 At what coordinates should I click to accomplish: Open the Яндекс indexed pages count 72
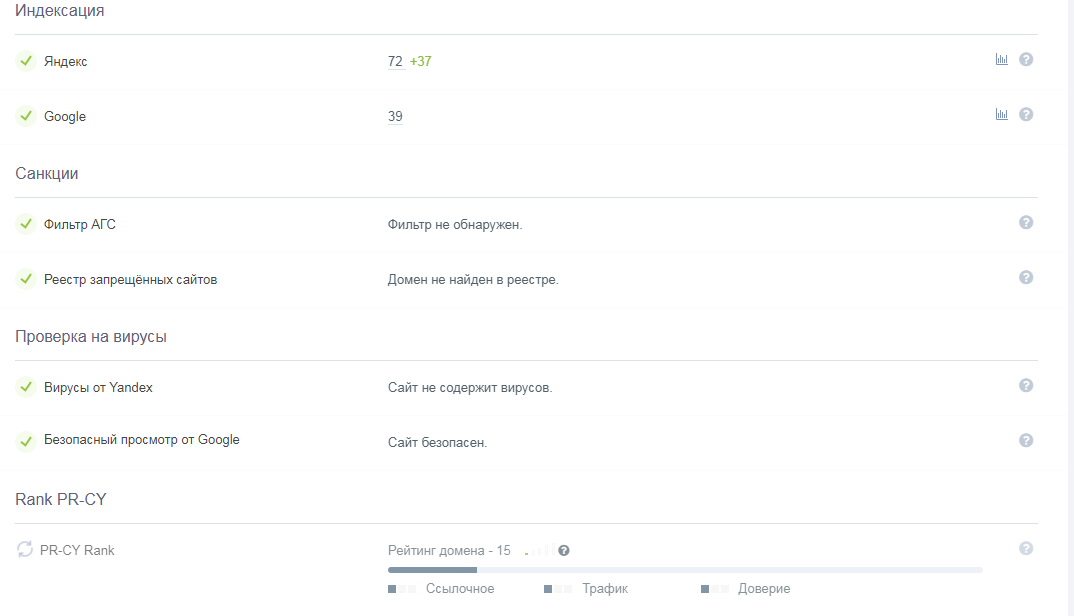pos(395,62)
